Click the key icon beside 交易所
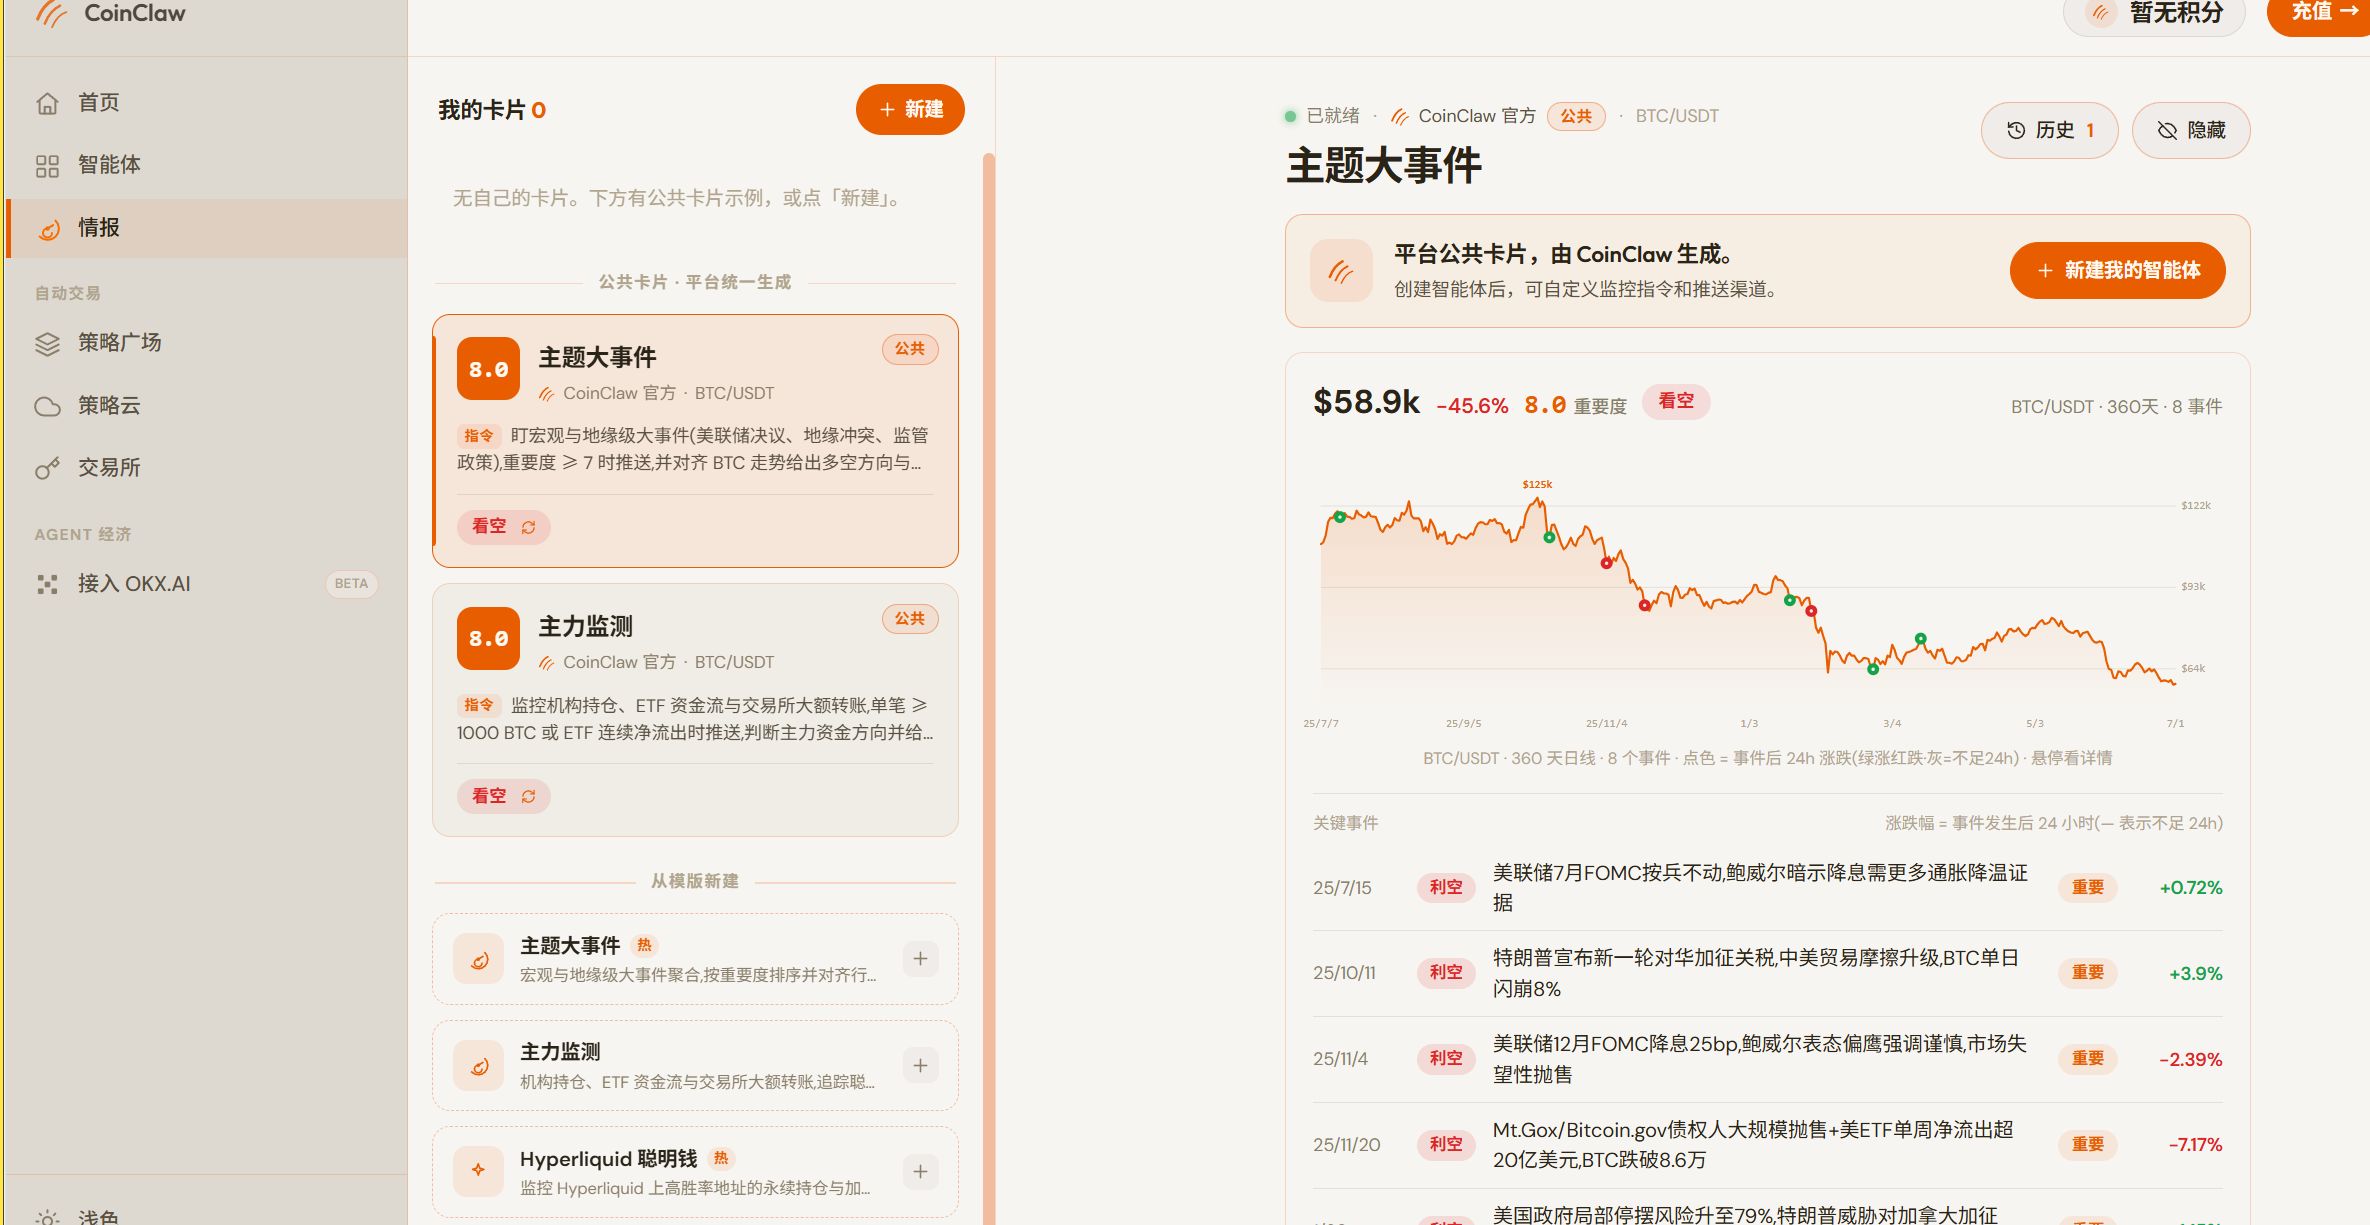 click(47, 468)
